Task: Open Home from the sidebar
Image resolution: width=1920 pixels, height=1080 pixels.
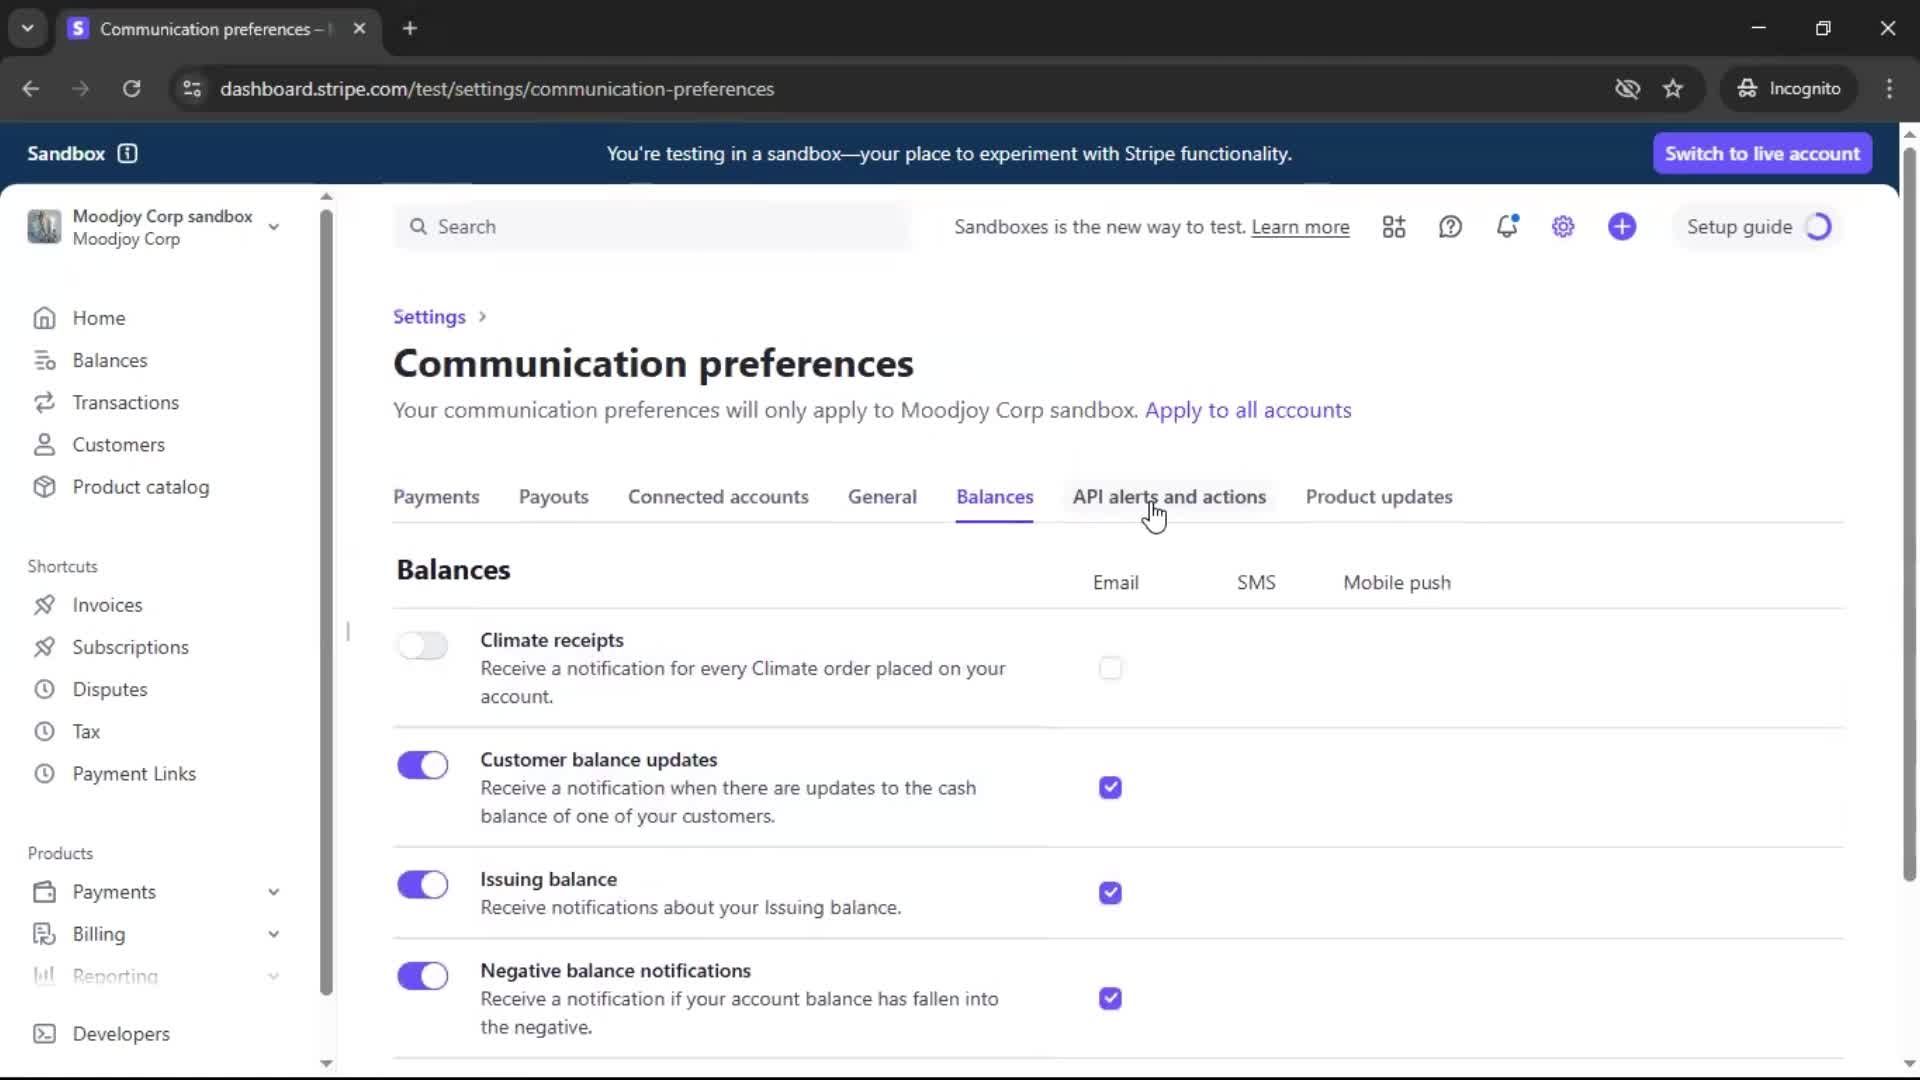Action: tap(98, 318)
